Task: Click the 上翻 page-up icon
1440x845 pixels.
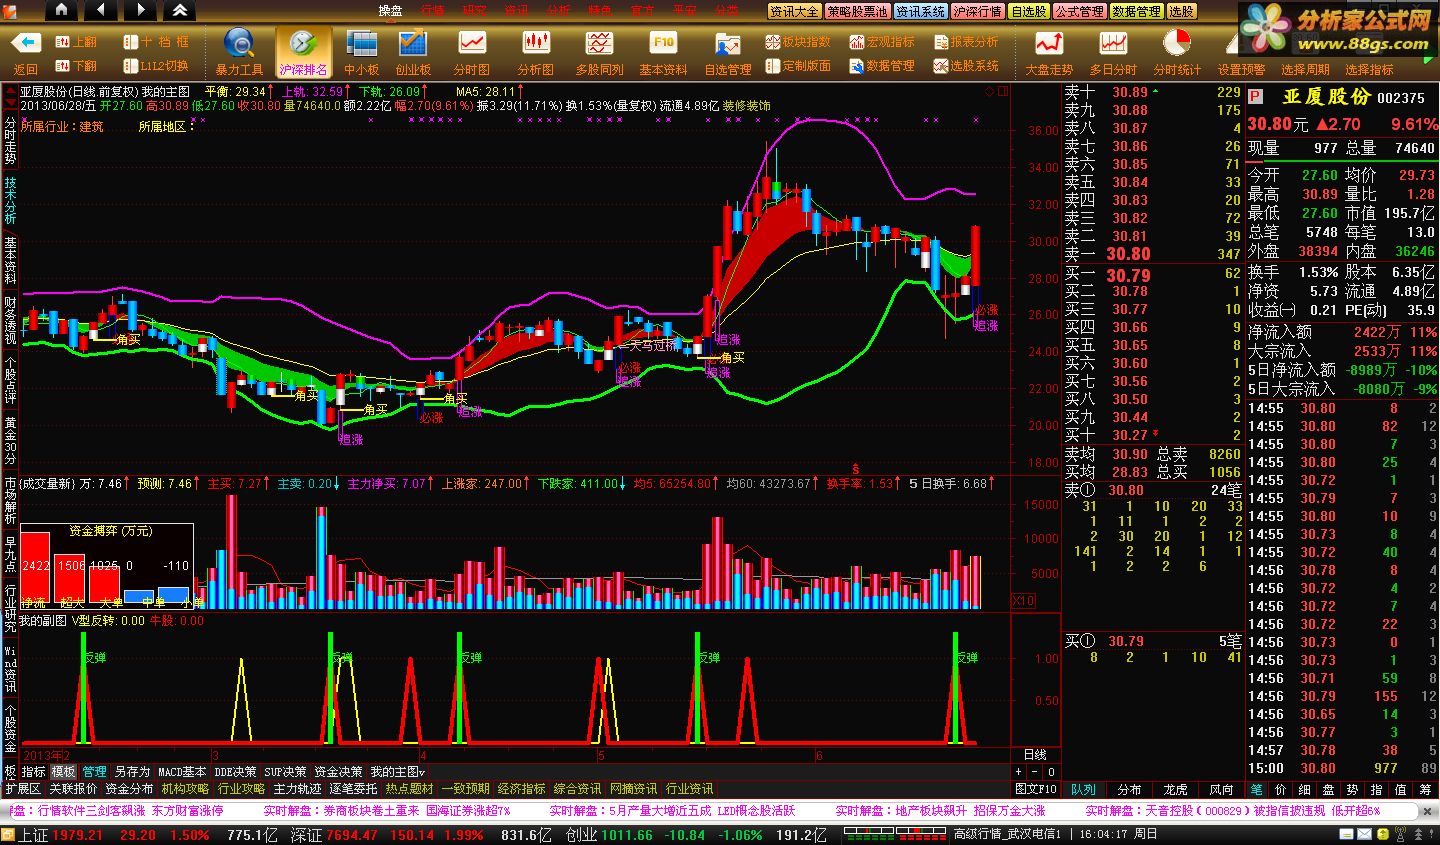Action: [75, 42]
